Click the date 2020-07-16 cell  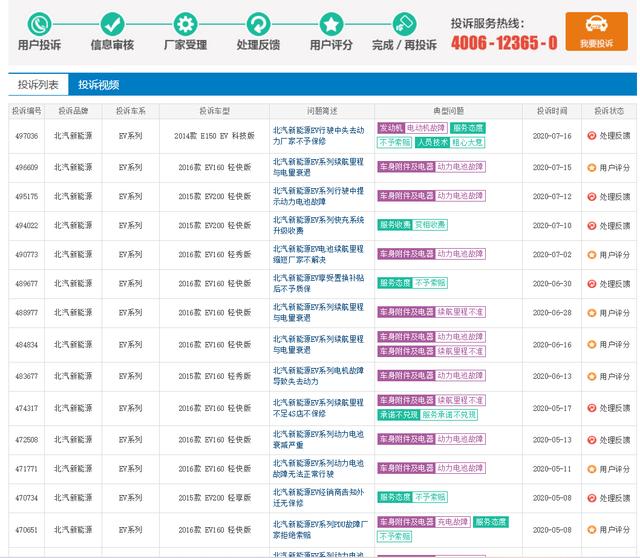(x=552, y=136)
